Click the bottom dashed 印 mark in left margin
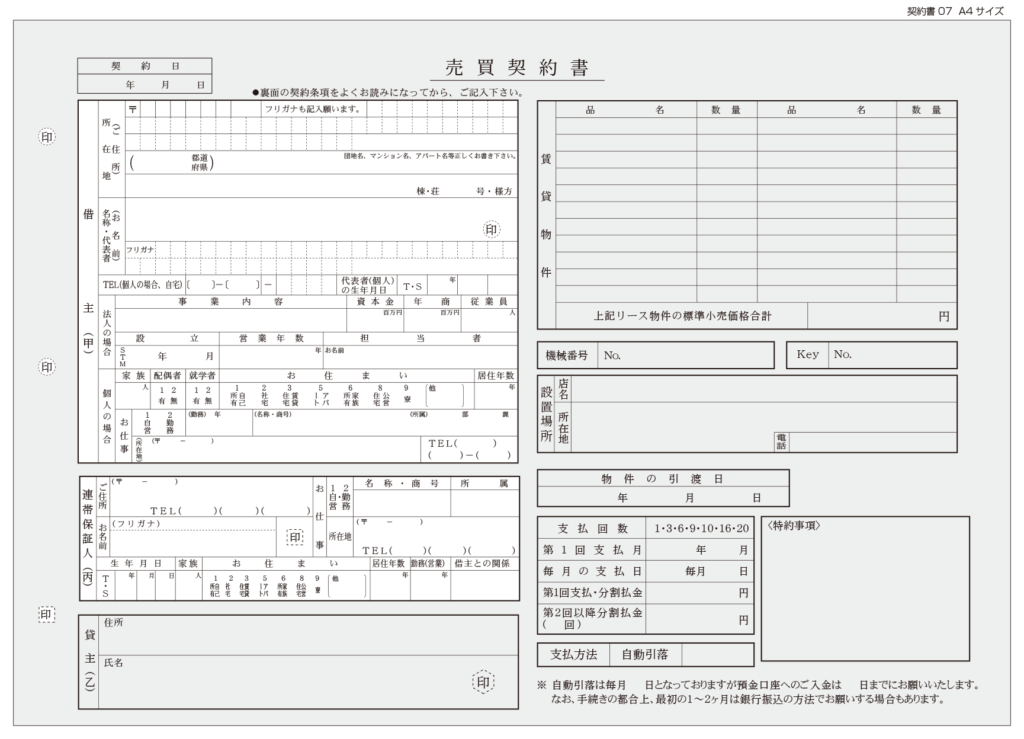The width and height of the screenshot is (1024, 739). click(x=47, y=614)
